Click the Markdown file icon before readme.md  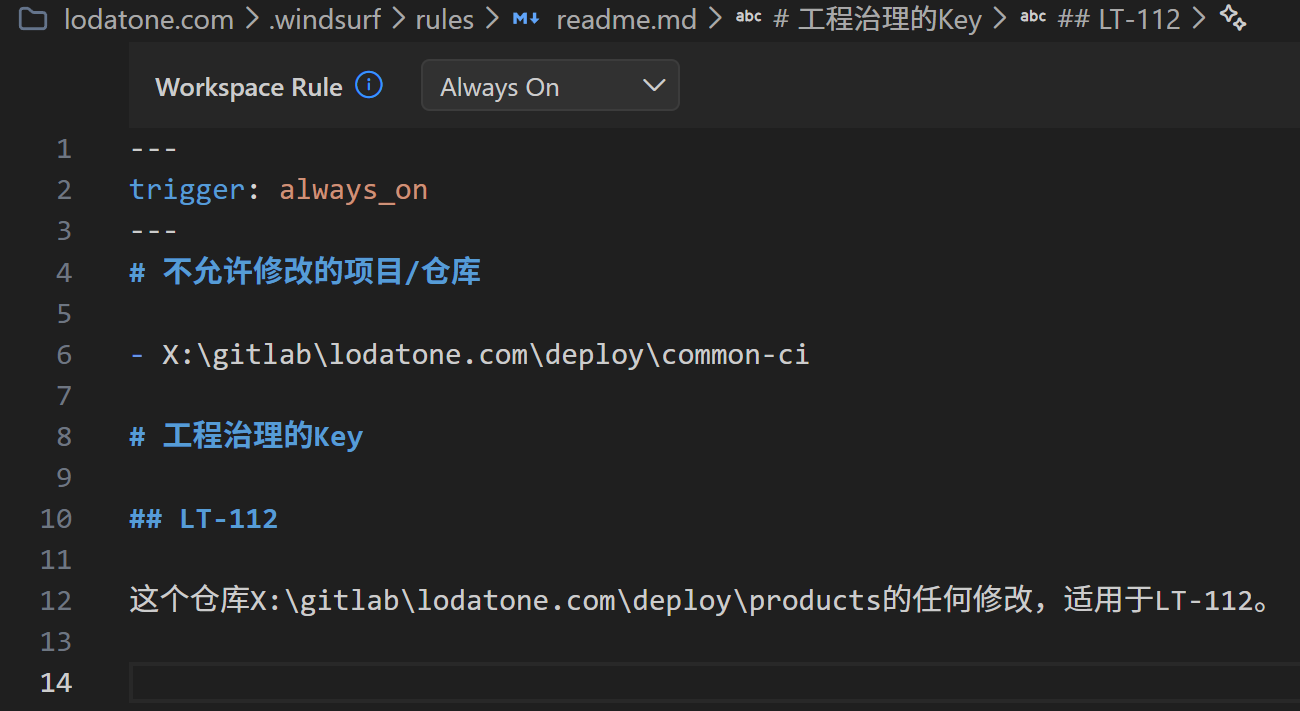526,19
